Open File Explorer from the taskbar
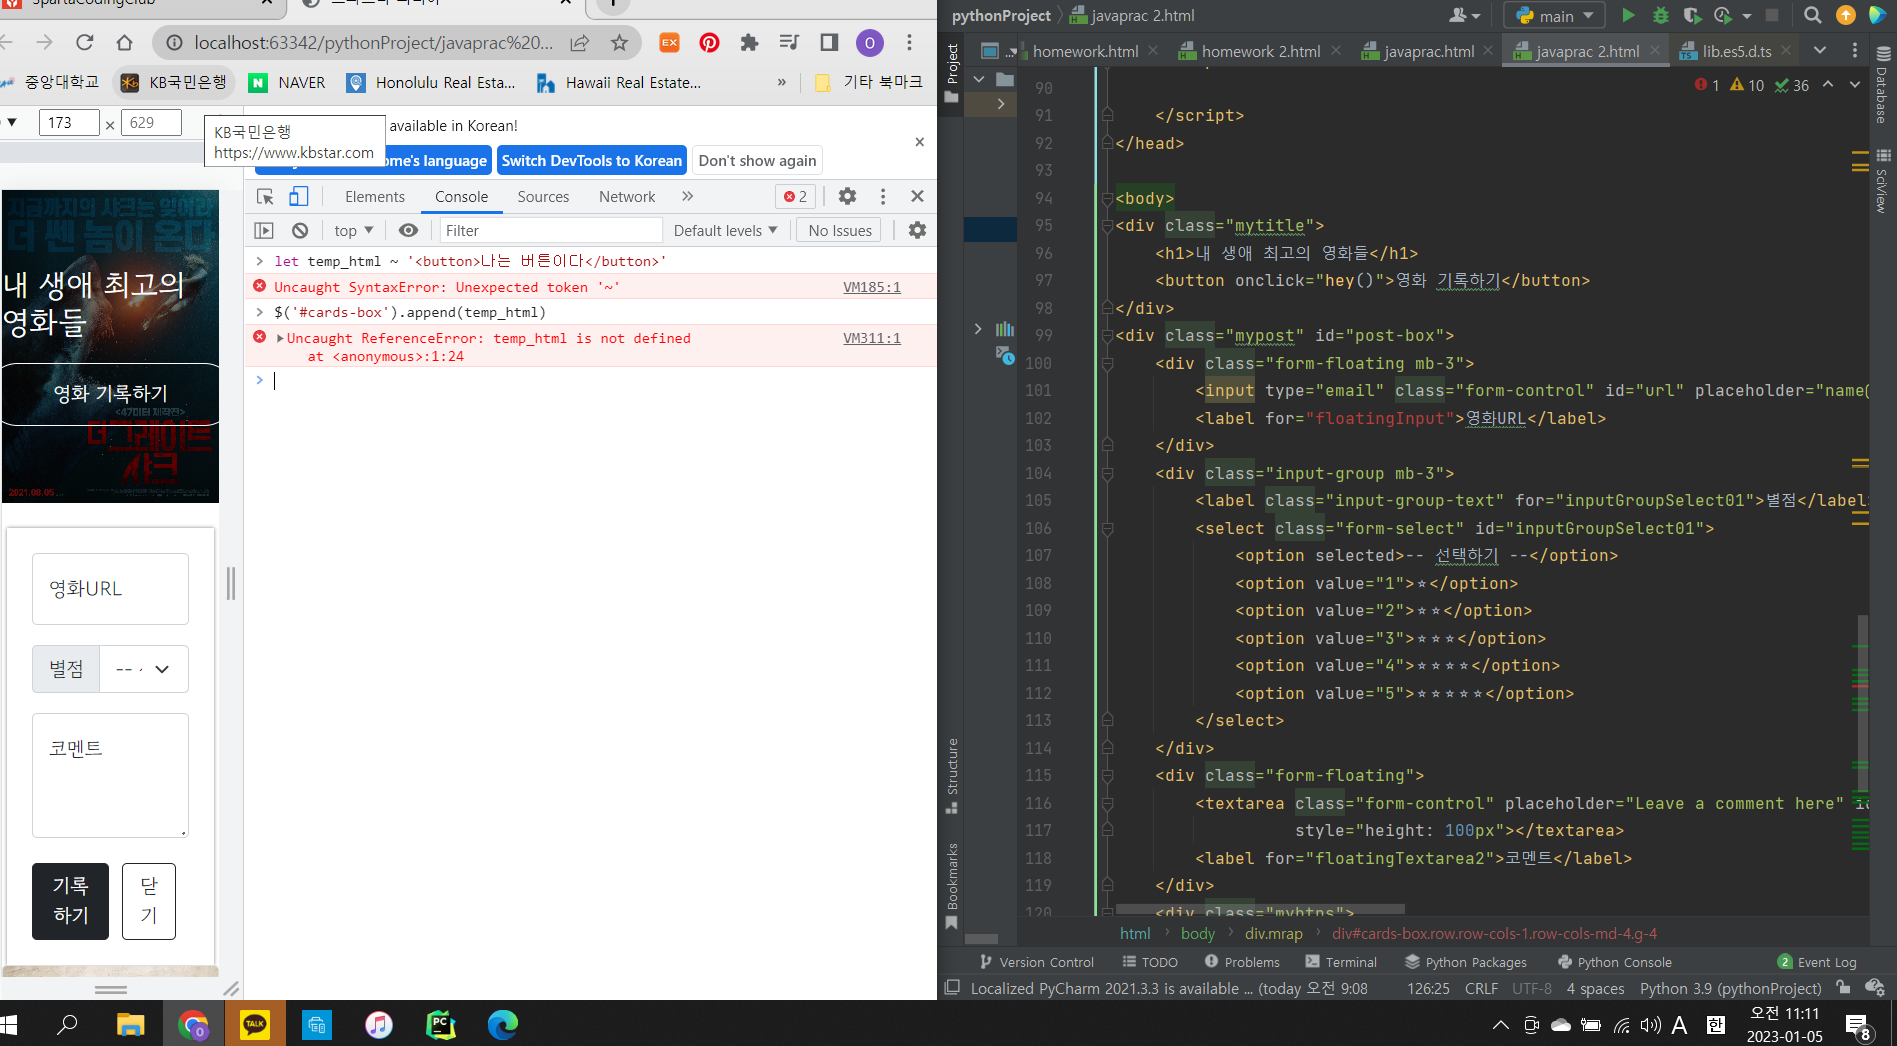Image resolution: width=1897 pixels, height=1046 pixels. [130, 1024]
